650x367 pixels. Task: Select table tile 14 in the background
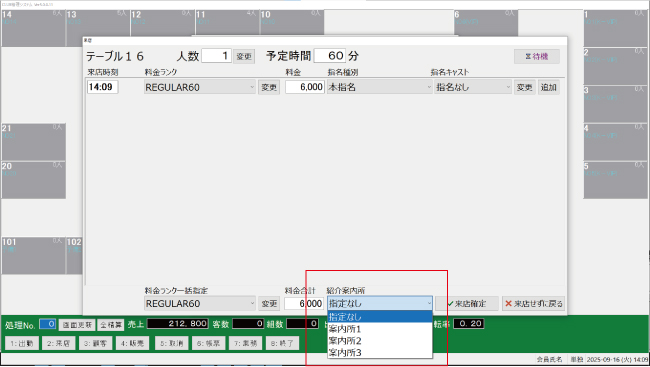click(33, 28)
